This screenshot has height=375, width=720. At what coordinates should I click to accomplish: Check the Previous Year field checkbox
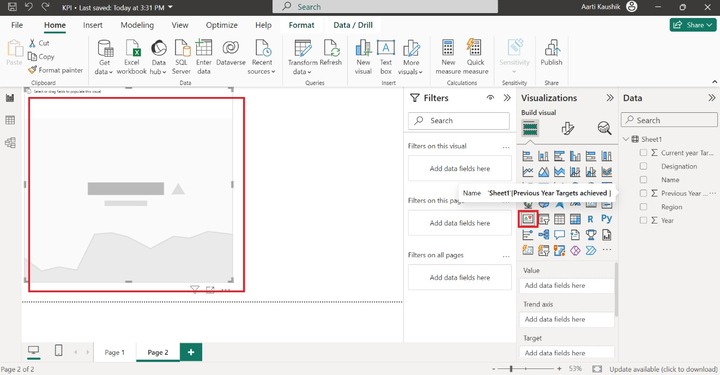(x=643, y=193)
